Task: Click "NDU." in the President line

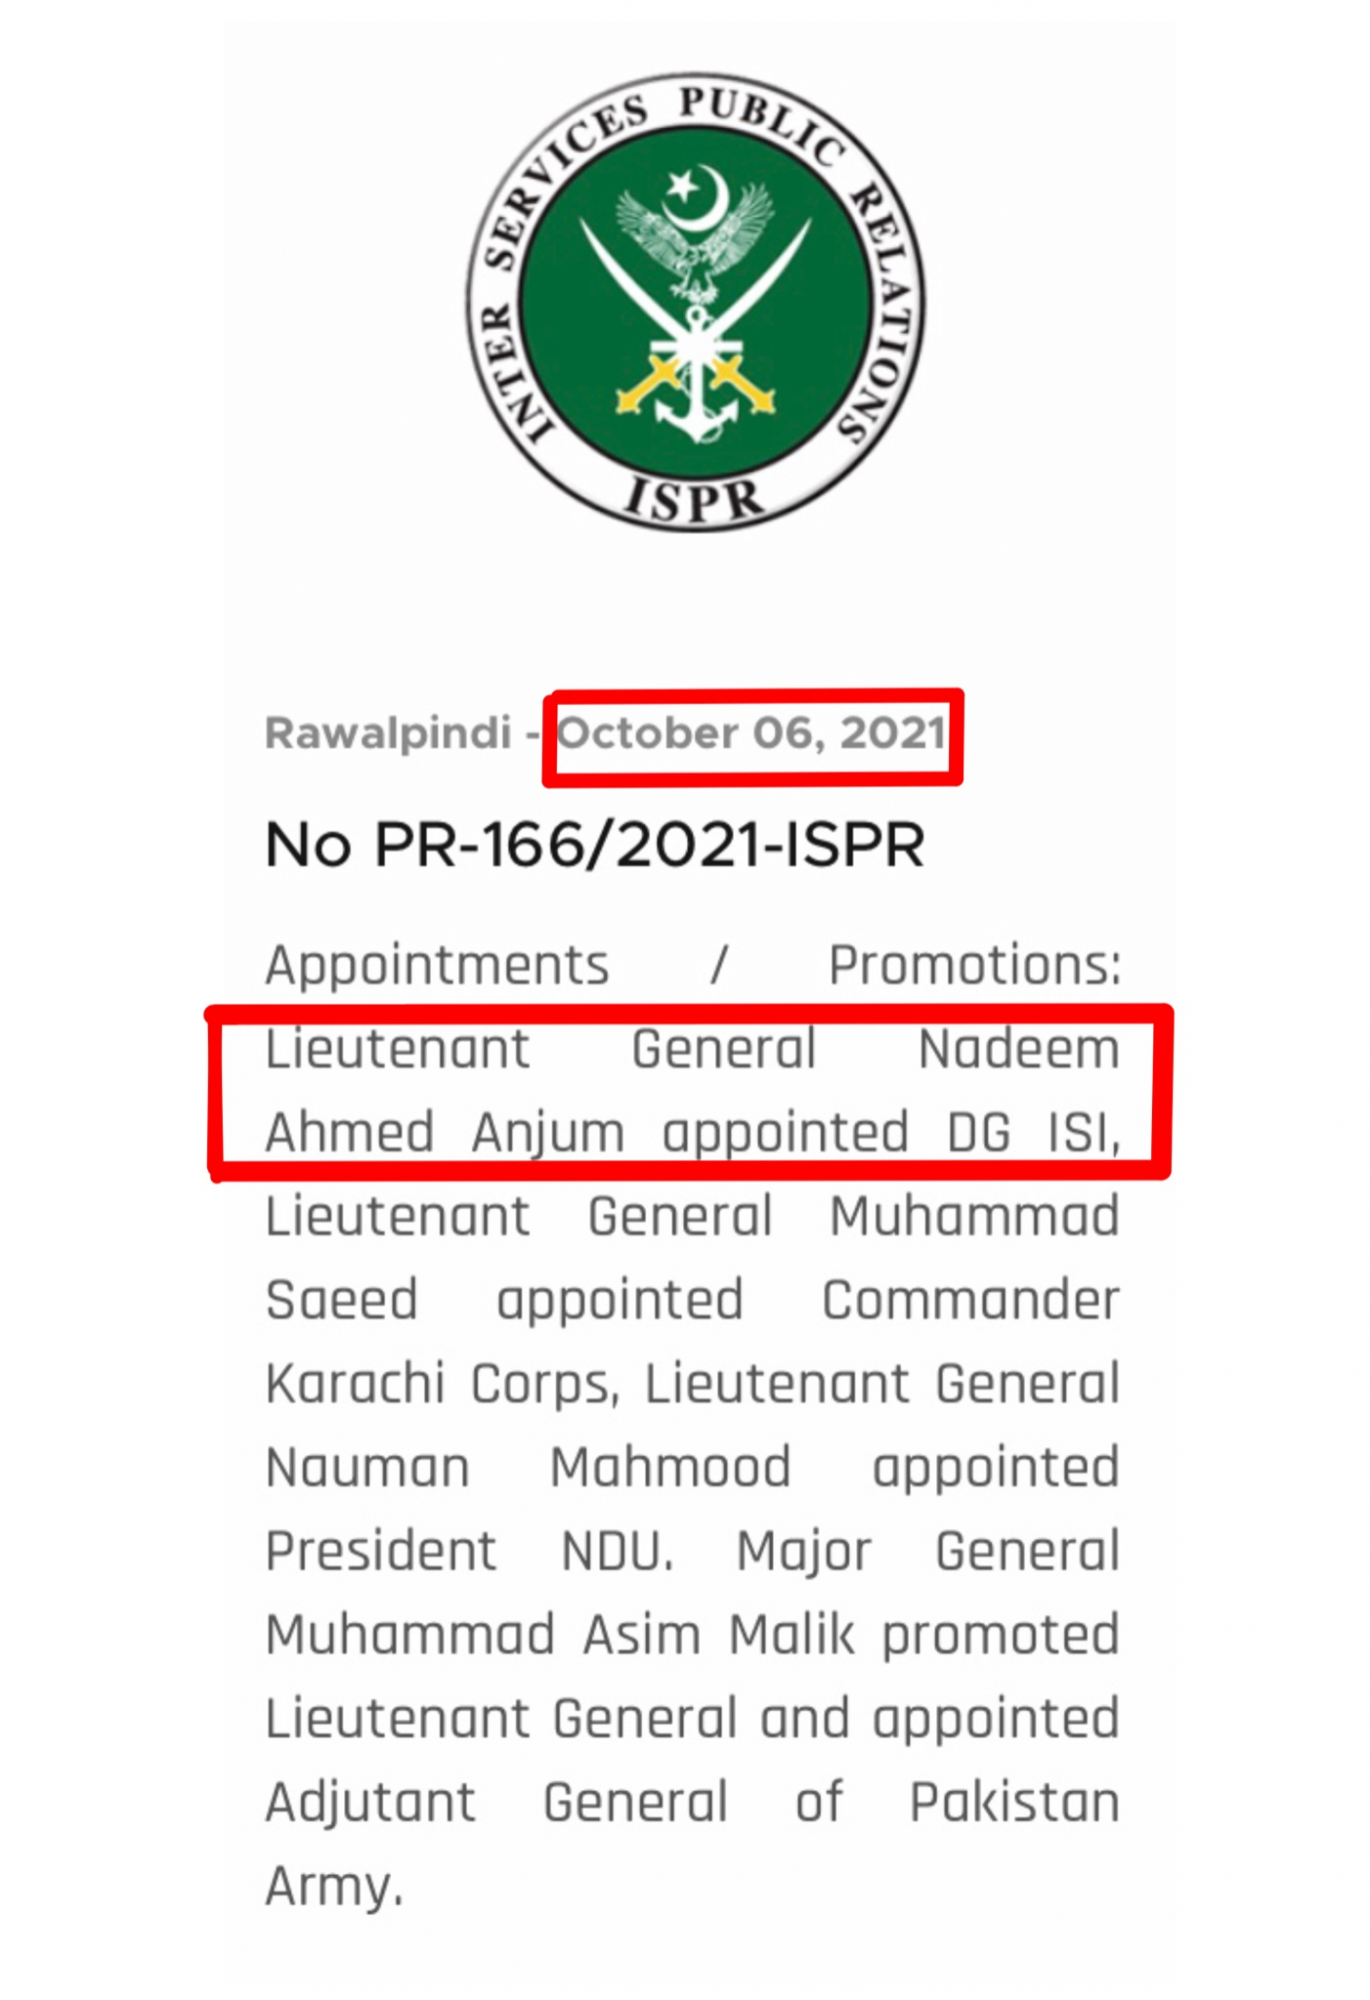Action: (618, 1553)
